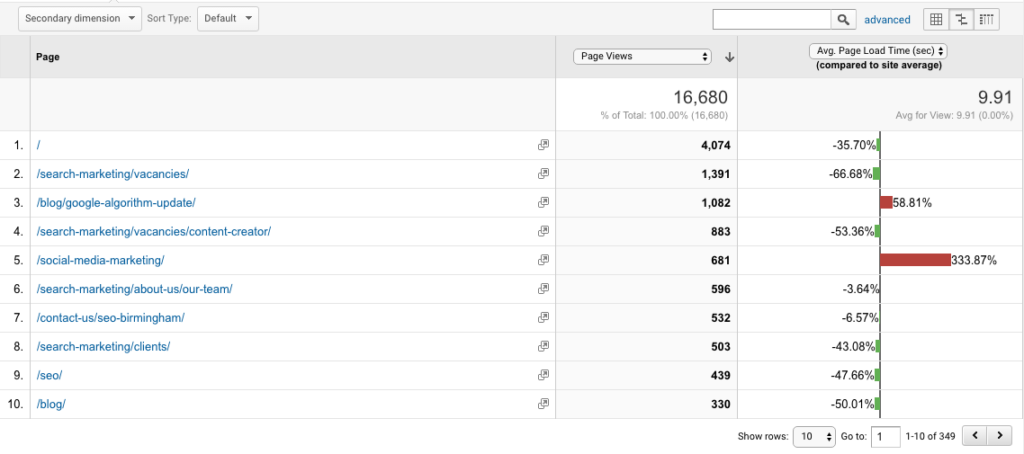Click the -66.68% load time value

851,174
